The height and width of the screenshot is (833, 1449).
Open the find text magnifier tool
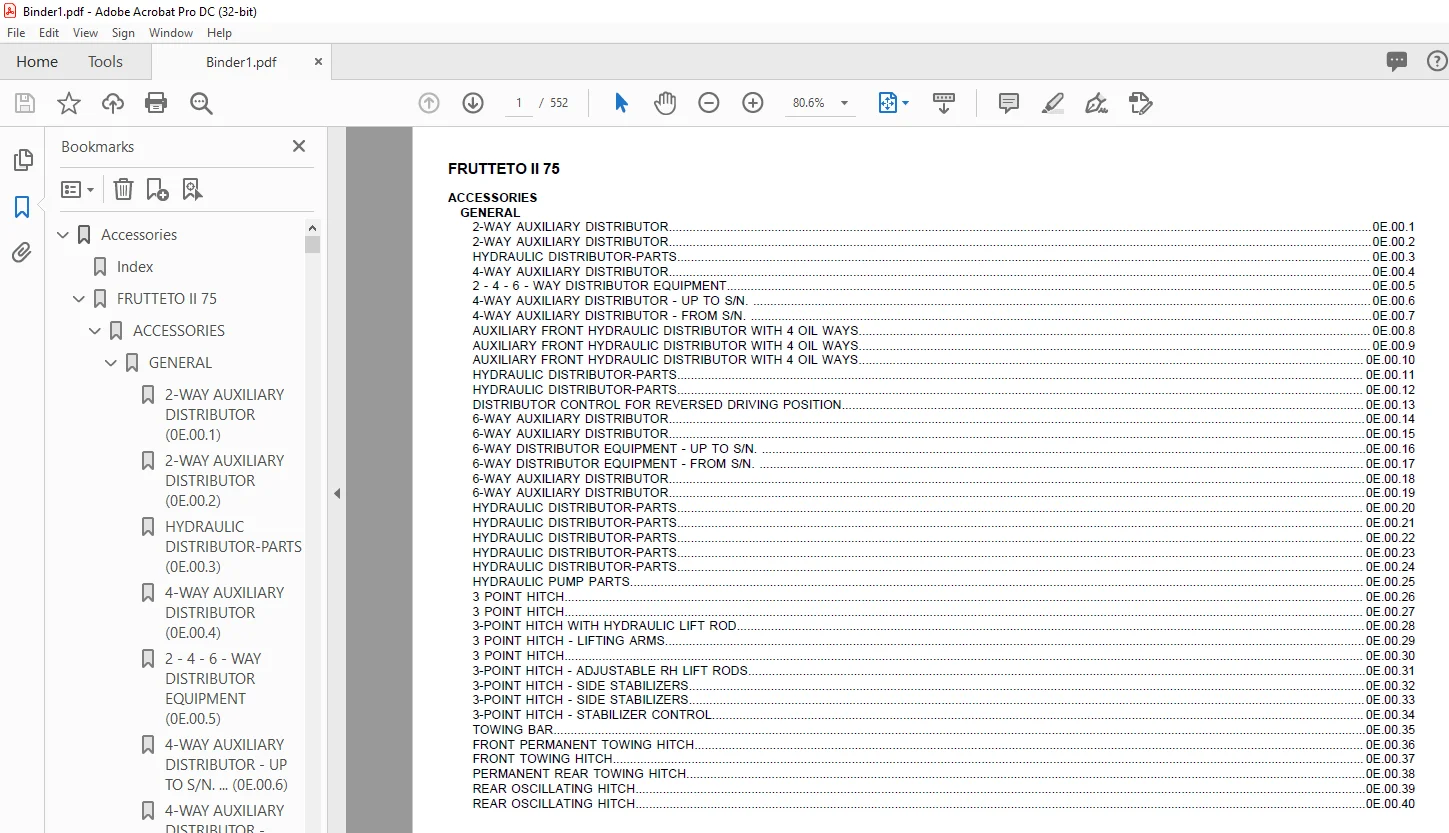(x=201, y=103)
